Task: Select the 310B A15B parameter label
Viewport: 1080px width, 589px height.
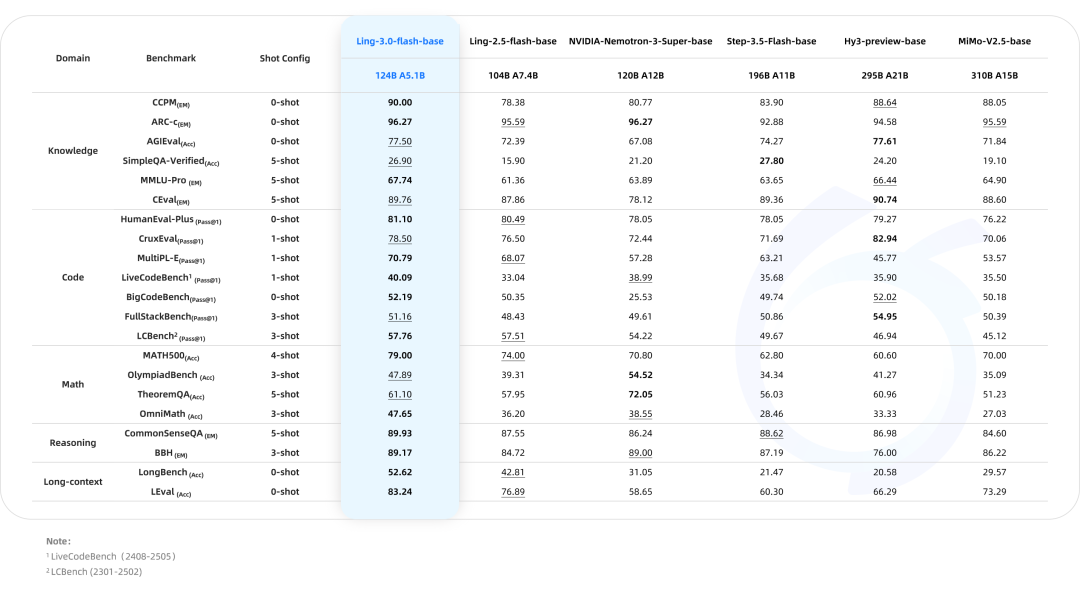Action: pos(994,76)
